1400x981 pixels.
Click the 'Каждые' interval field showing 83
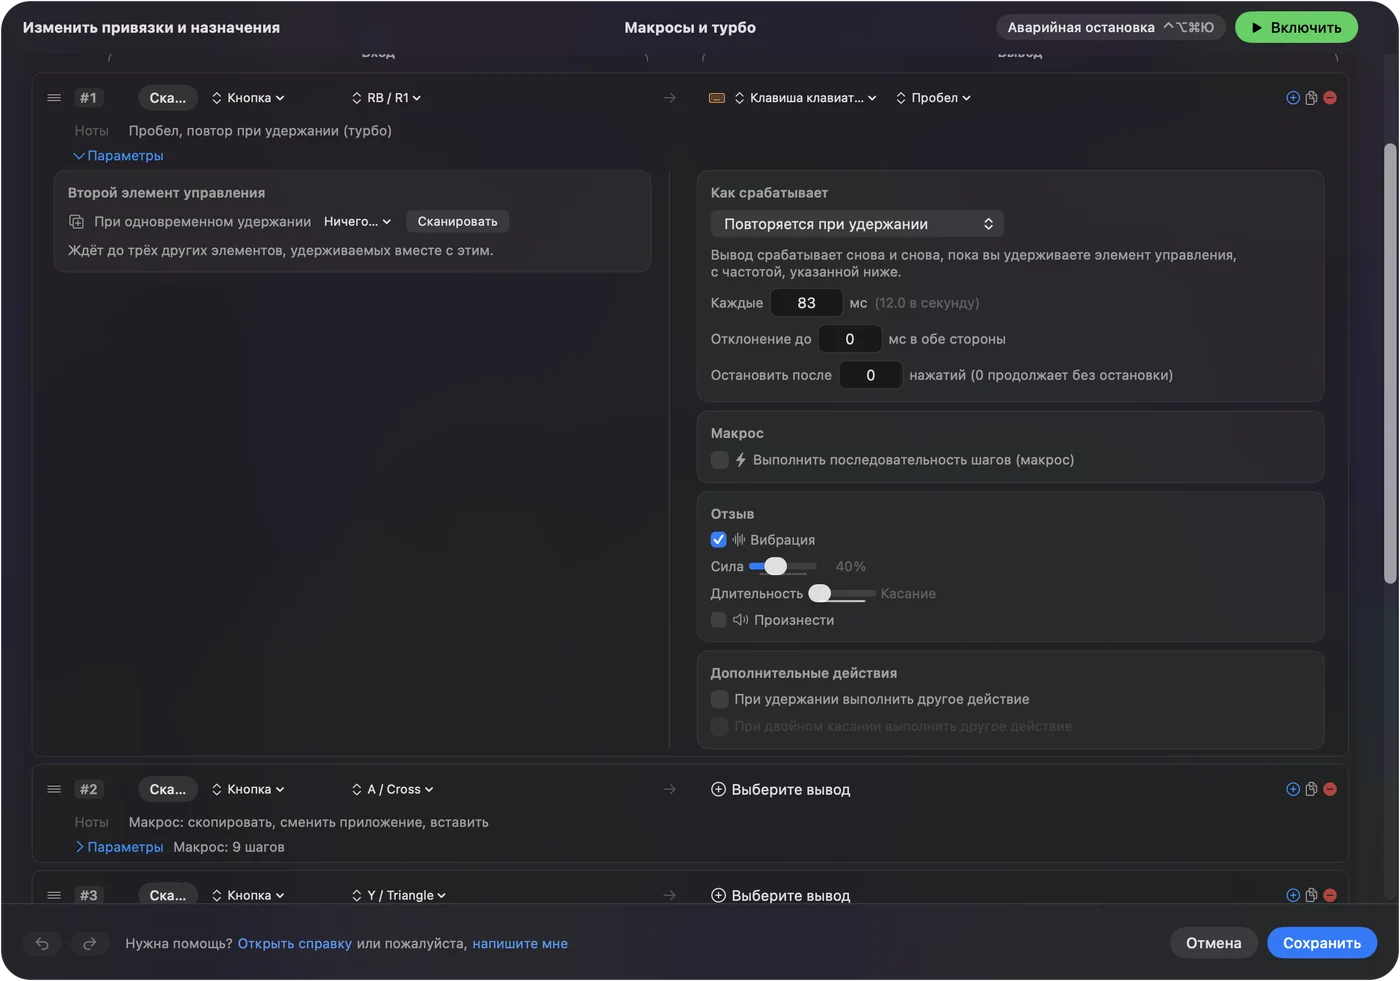coord(806,303)
